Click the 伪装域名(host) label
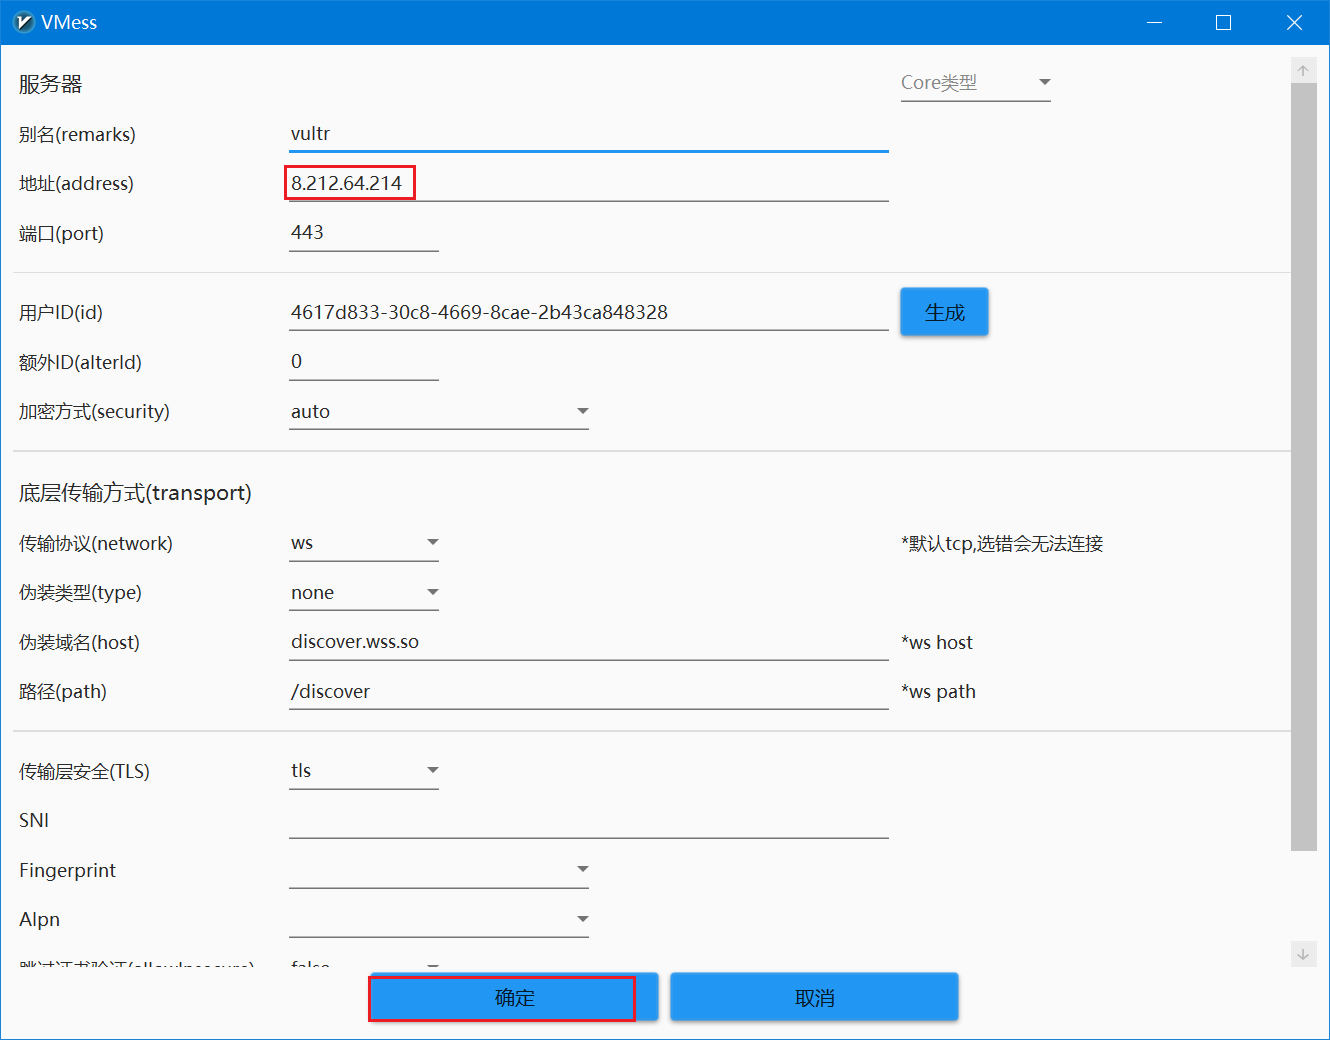 point(79,642)
